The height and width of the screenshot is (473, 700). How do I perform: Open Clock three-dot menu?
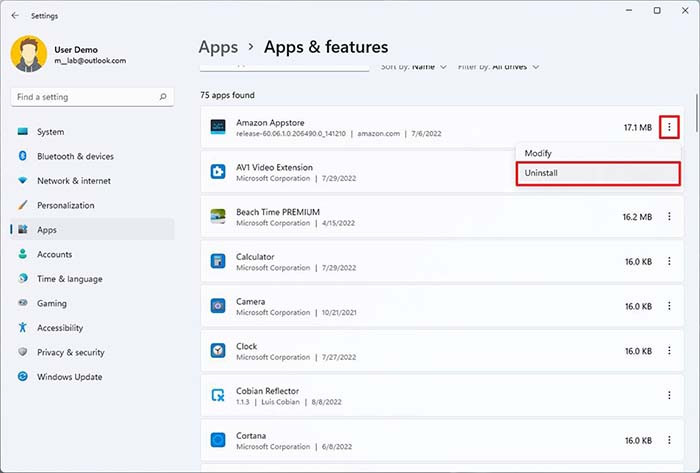coord(669,350)
